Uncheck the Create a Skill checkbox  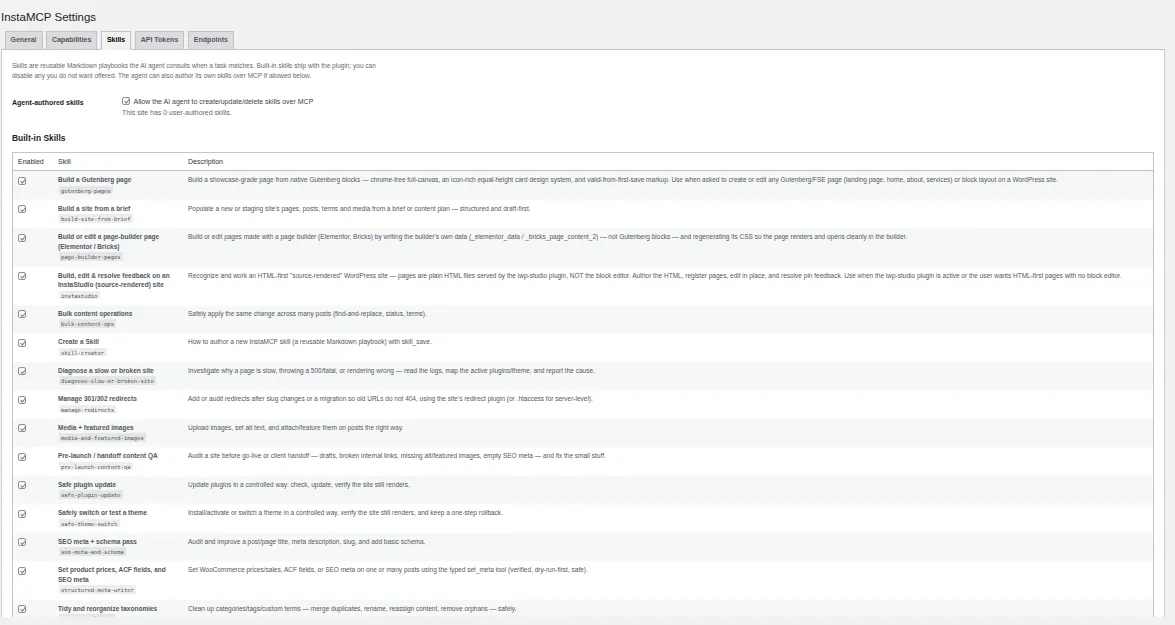point(22,342)
